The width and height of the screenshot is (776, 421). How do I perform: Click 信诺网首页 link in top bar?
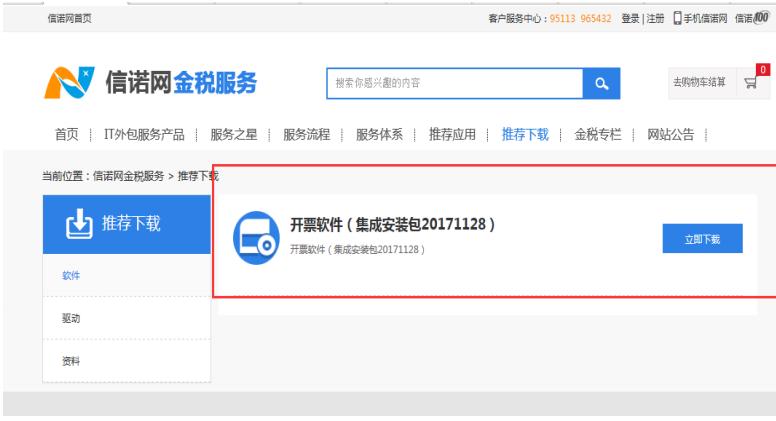(69, 18)
